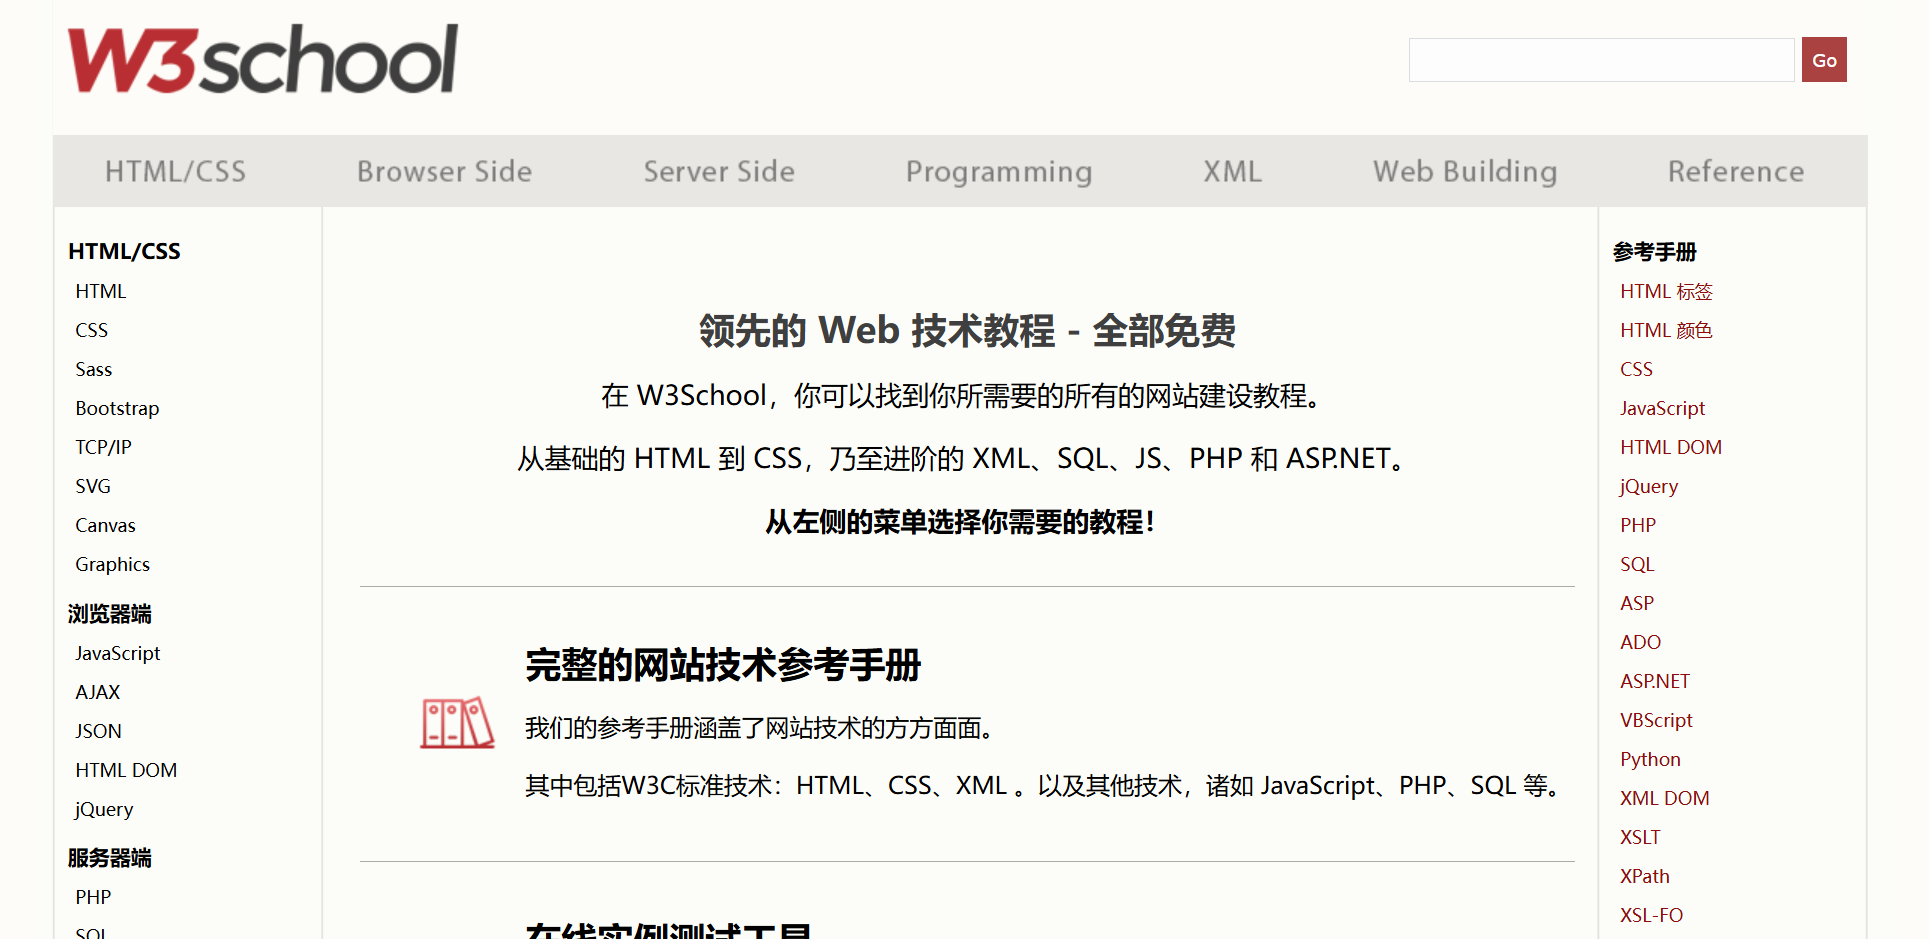
Task: Open the XML navigation tab
Action: coord(1232,171)
